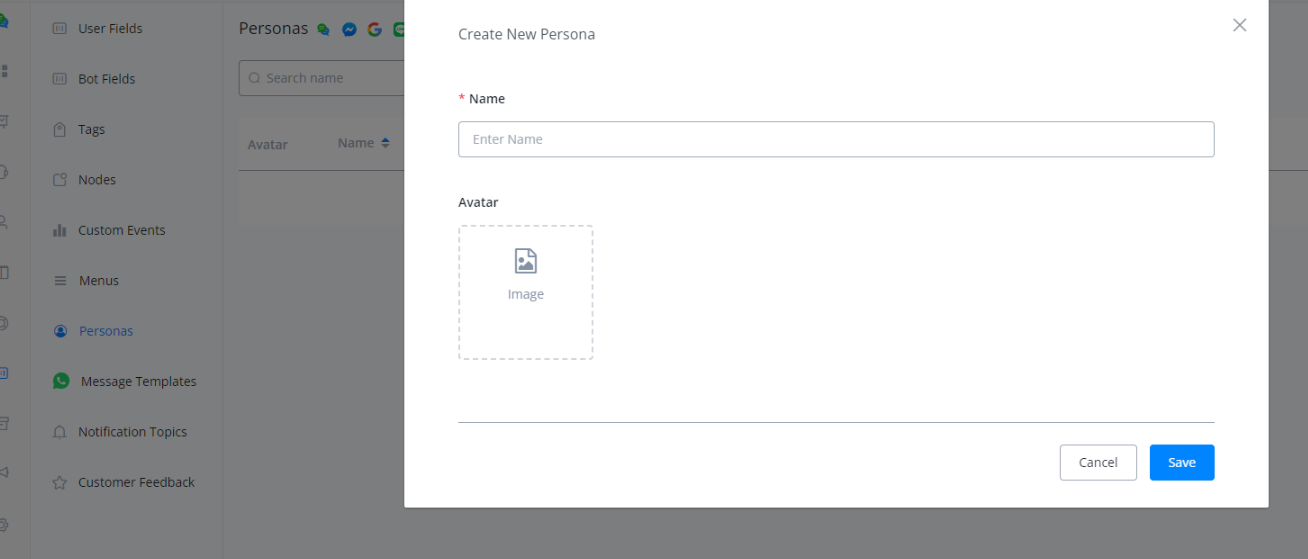The width and height of the screenshot is (1308, 559).
Task: Close the Create New Persona dialog
Action: [1240, 26]
